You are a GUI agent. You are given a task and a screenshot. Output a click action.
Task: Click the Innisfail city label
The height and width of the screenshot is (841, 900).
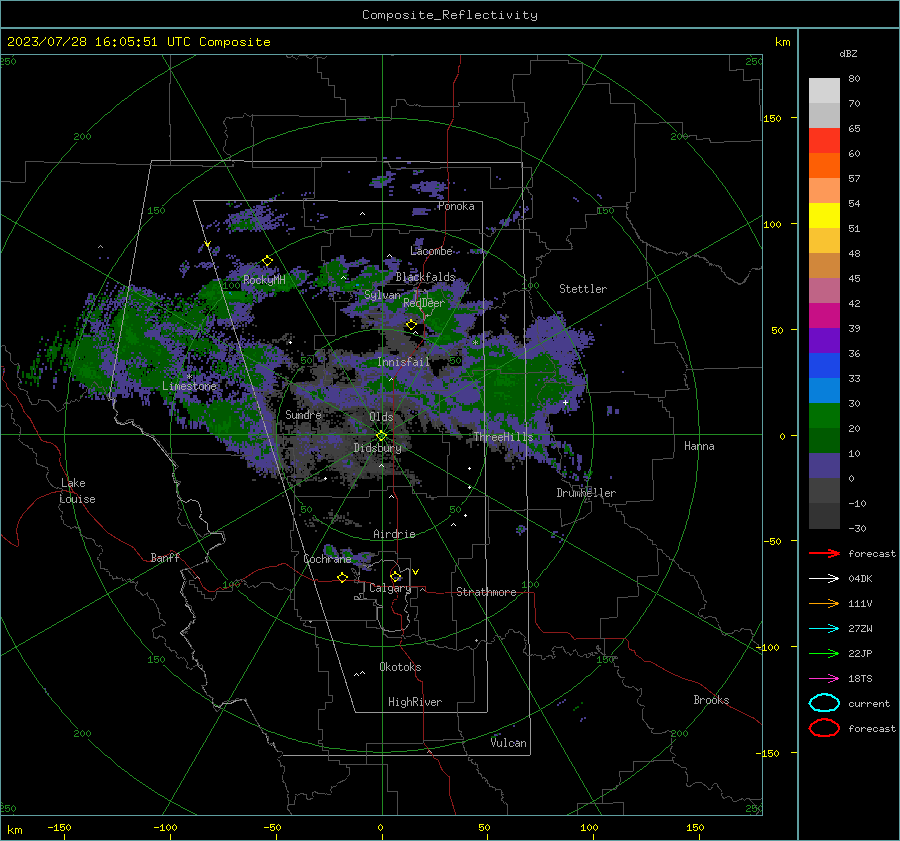[x=403, y=362]
